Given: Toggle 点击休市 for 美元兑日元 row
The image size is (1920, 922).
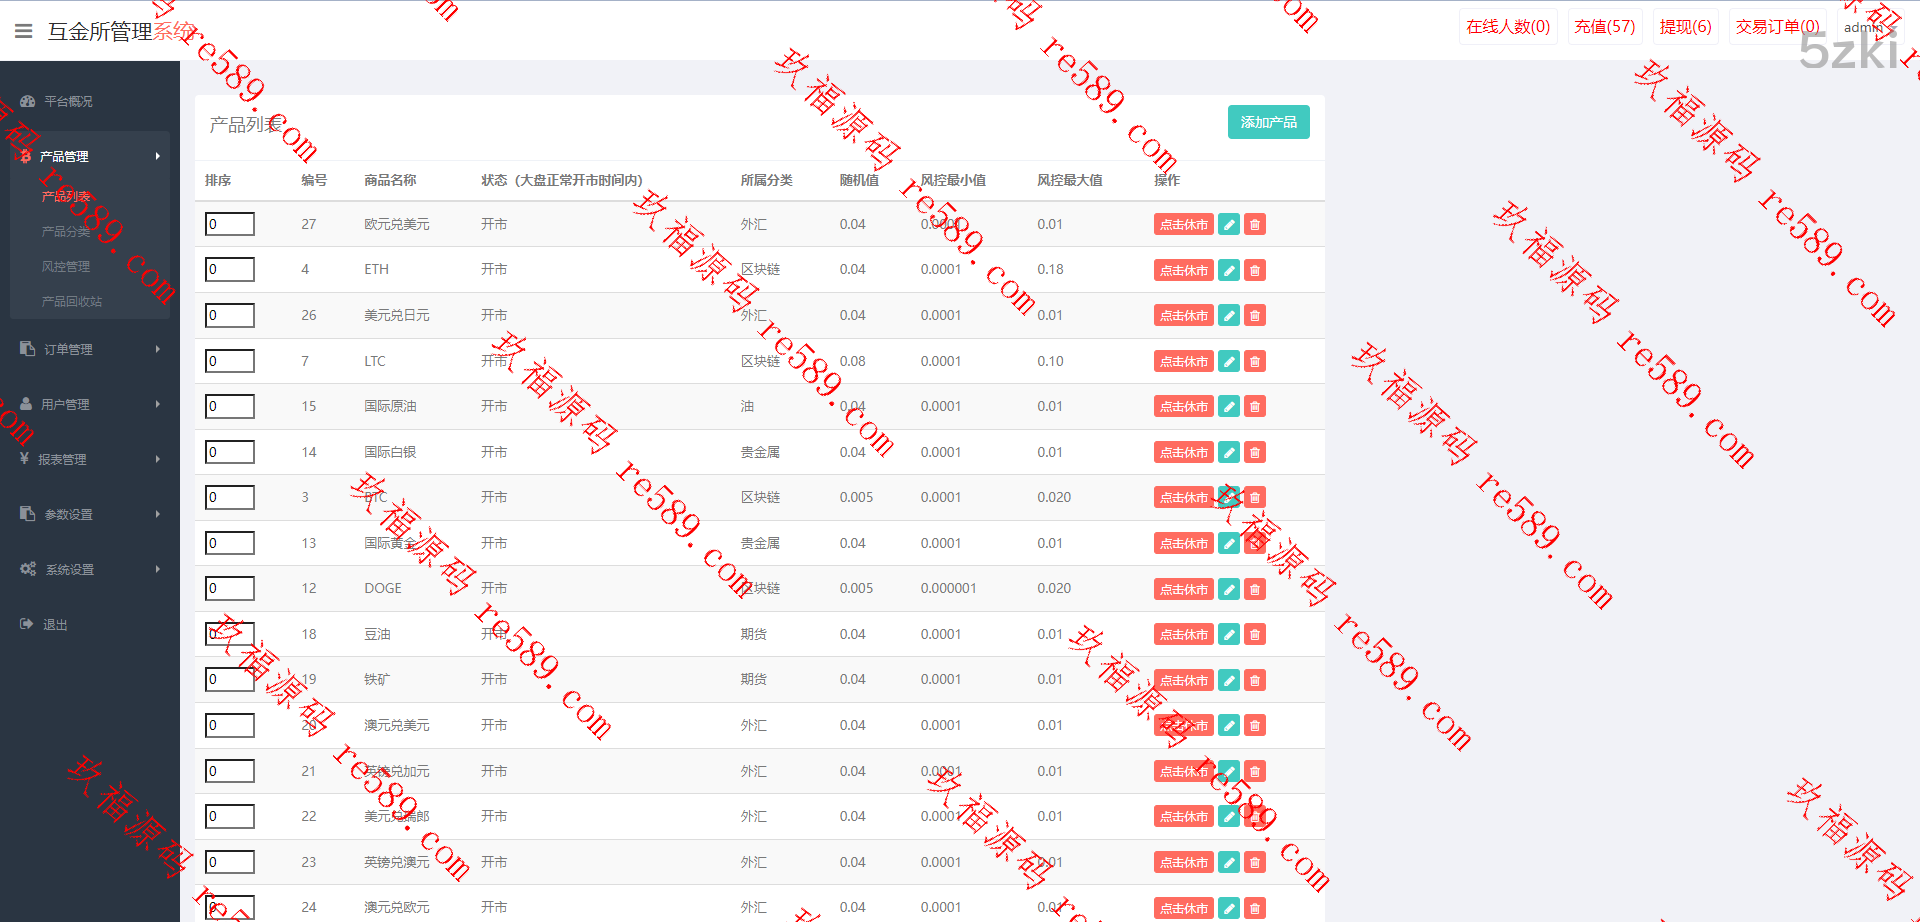Looking at the screenshot, I should tap(1183, 315).
